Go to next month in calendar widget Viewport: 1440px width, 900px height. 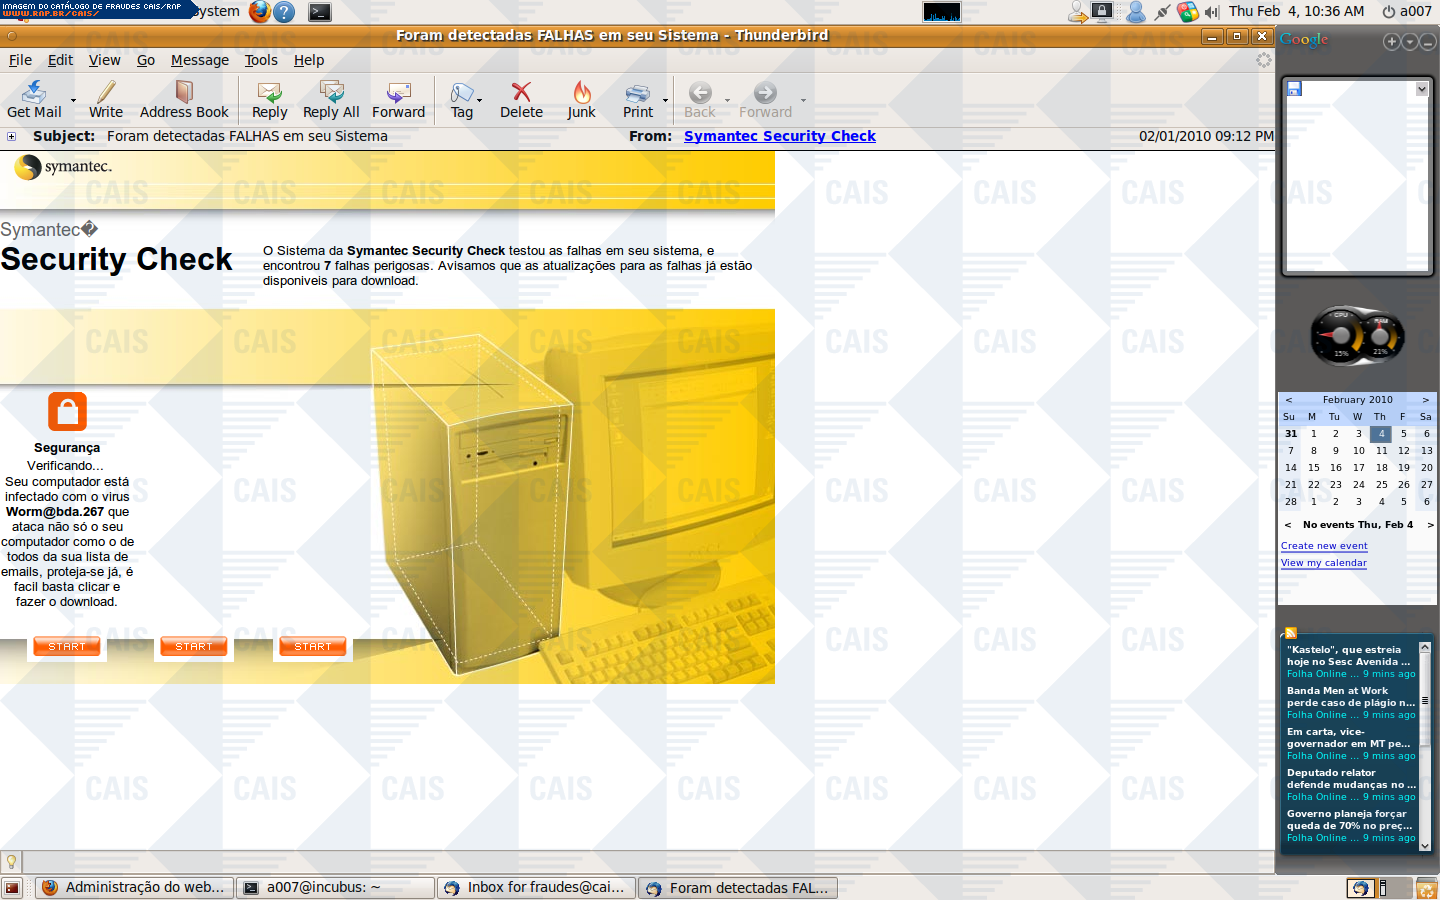[1425, 400]
